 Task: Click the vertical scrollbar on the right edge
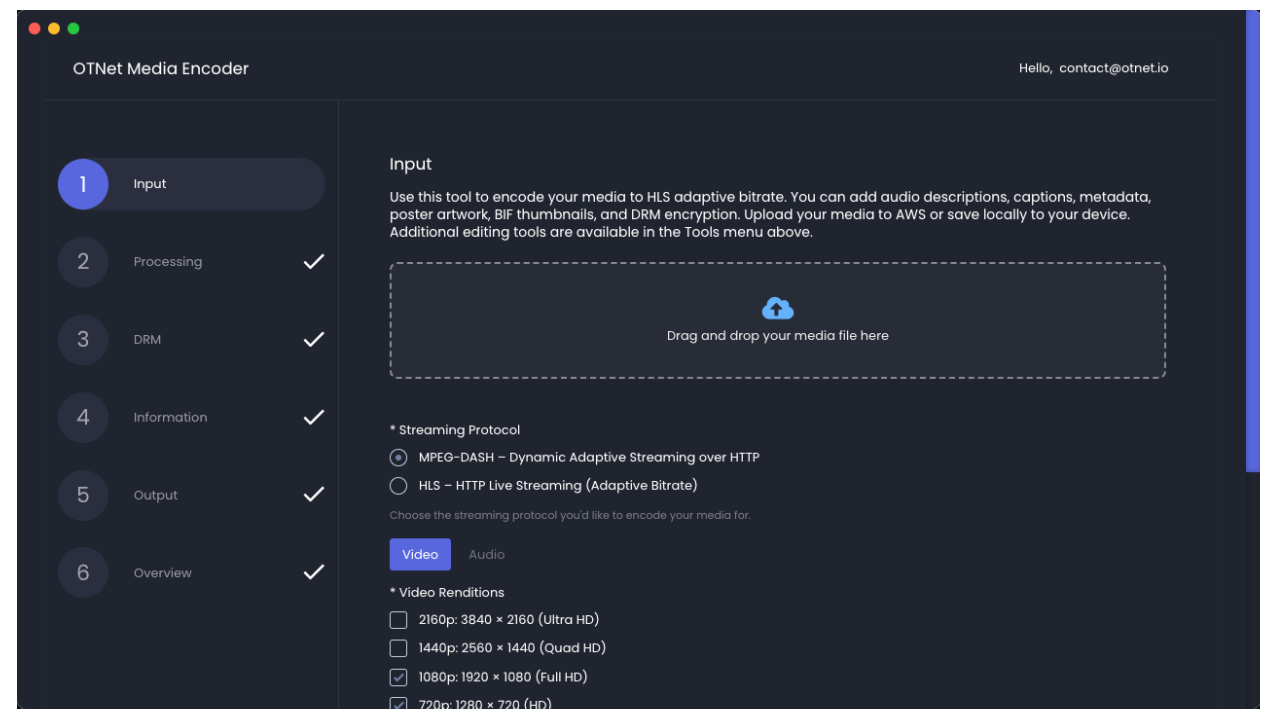pos(1252,240)
